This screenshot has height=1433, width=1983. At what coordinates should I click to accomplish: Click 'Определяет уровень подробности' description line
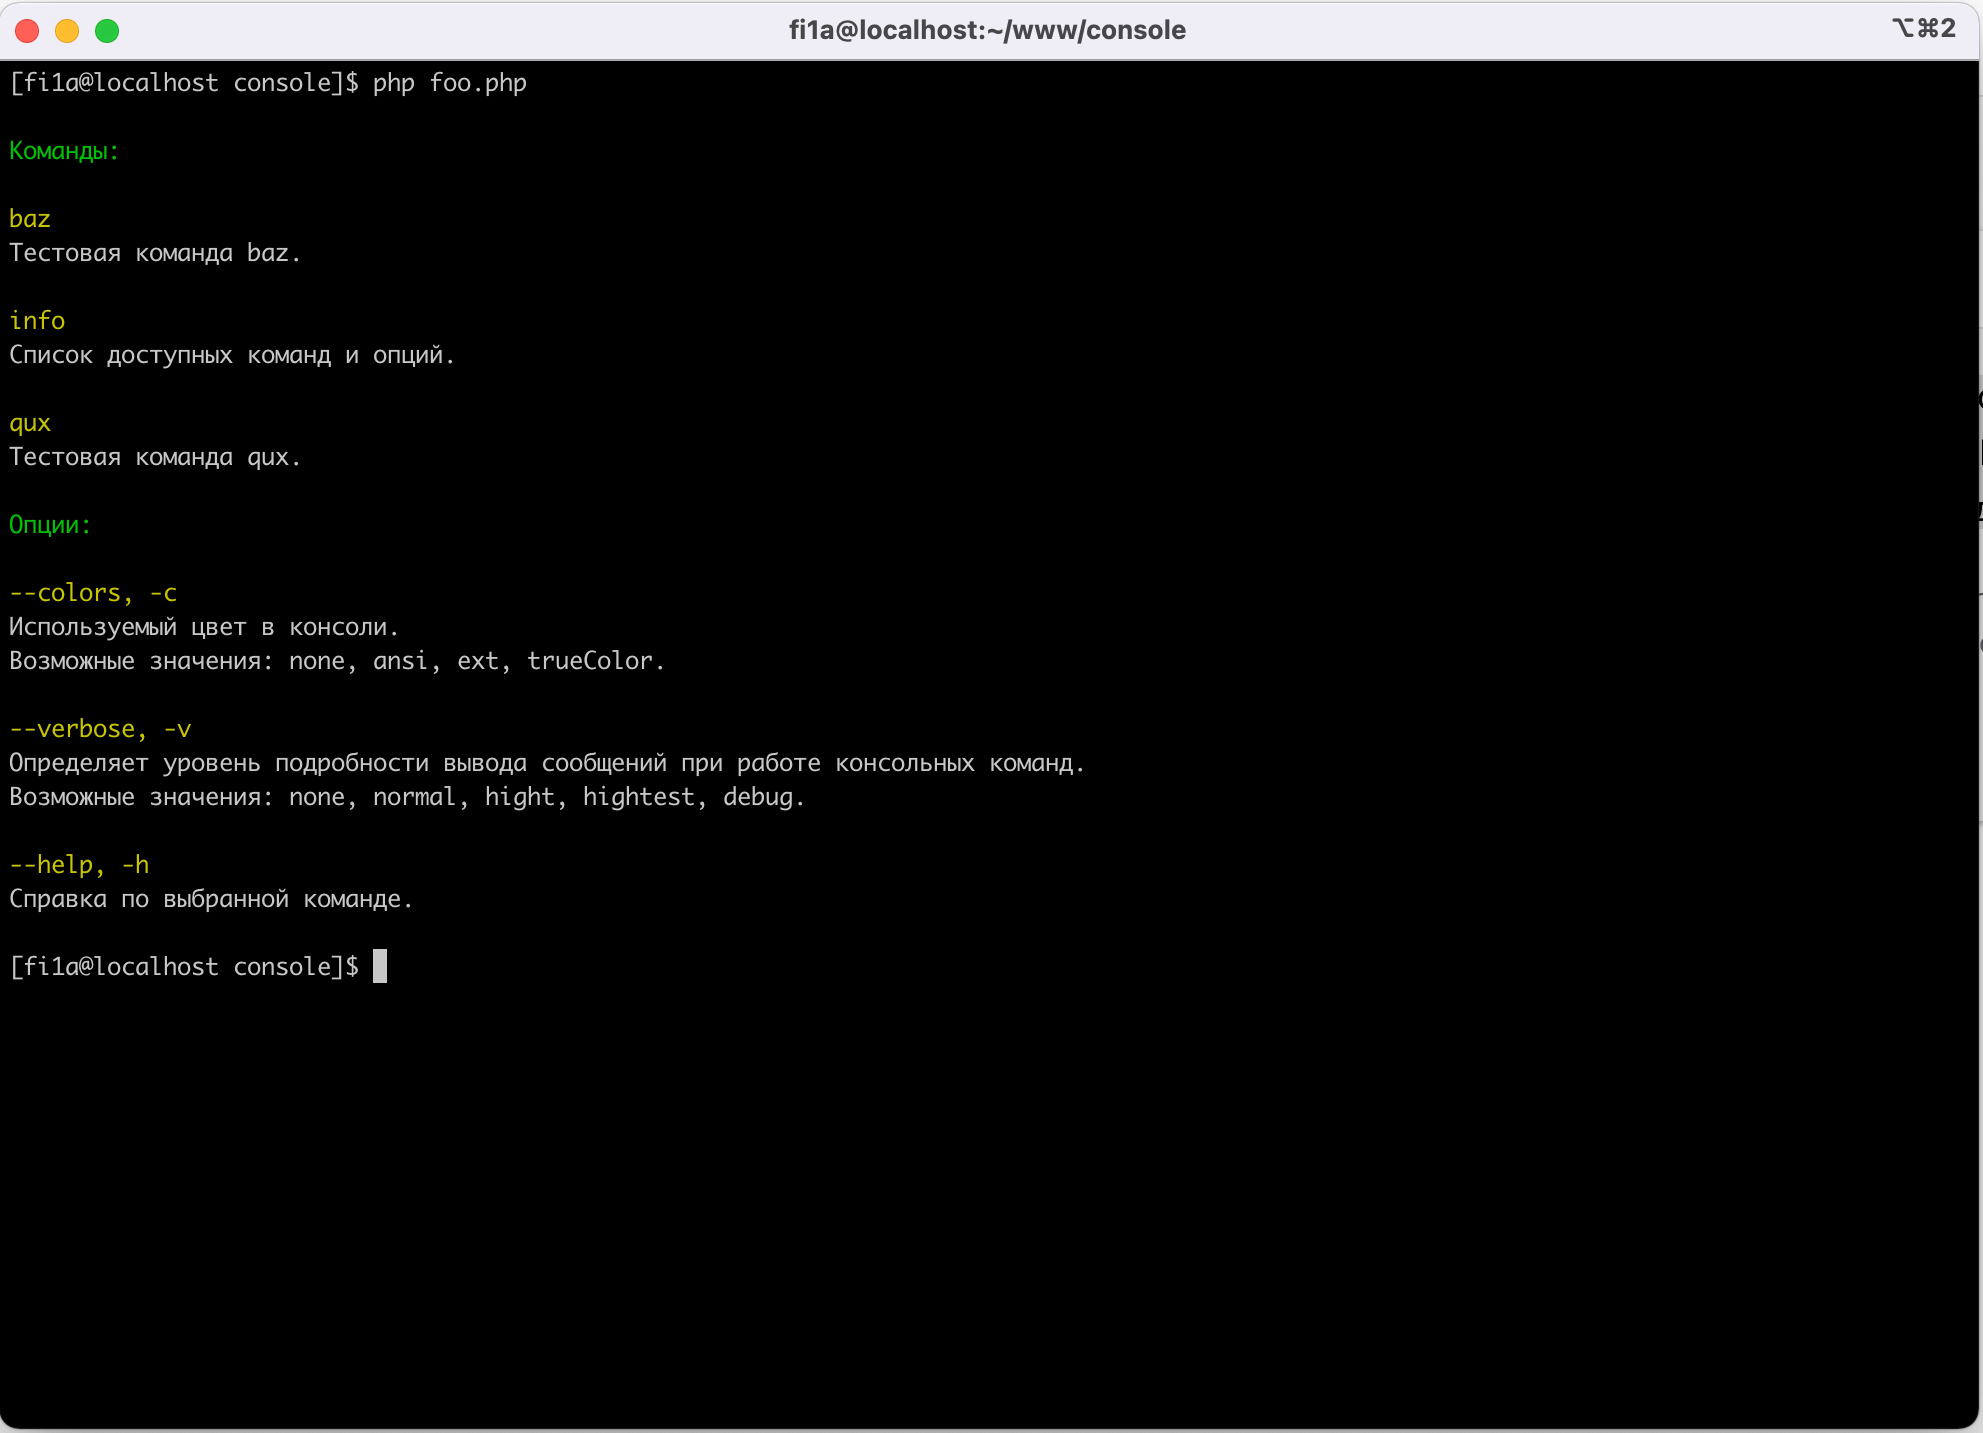547,763
